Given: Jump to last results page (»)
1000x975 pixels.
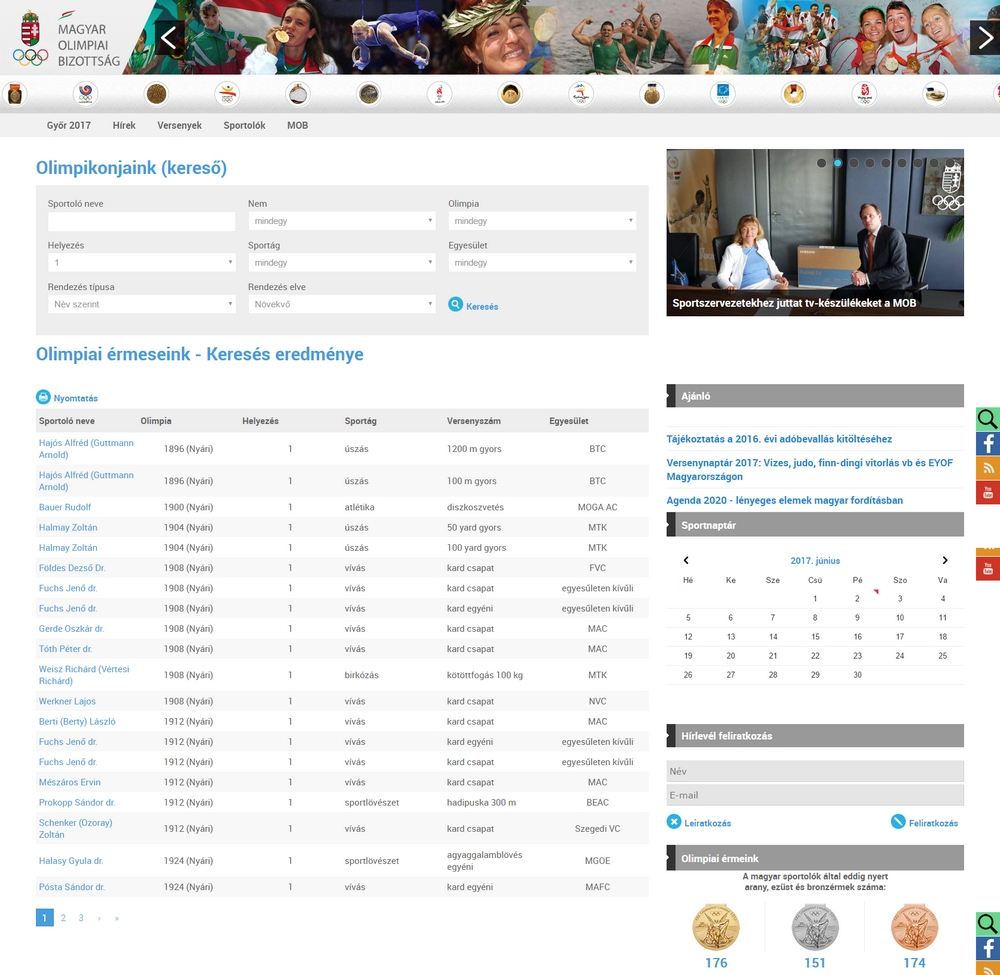Looking at the screenshot, I should [117, 918].
